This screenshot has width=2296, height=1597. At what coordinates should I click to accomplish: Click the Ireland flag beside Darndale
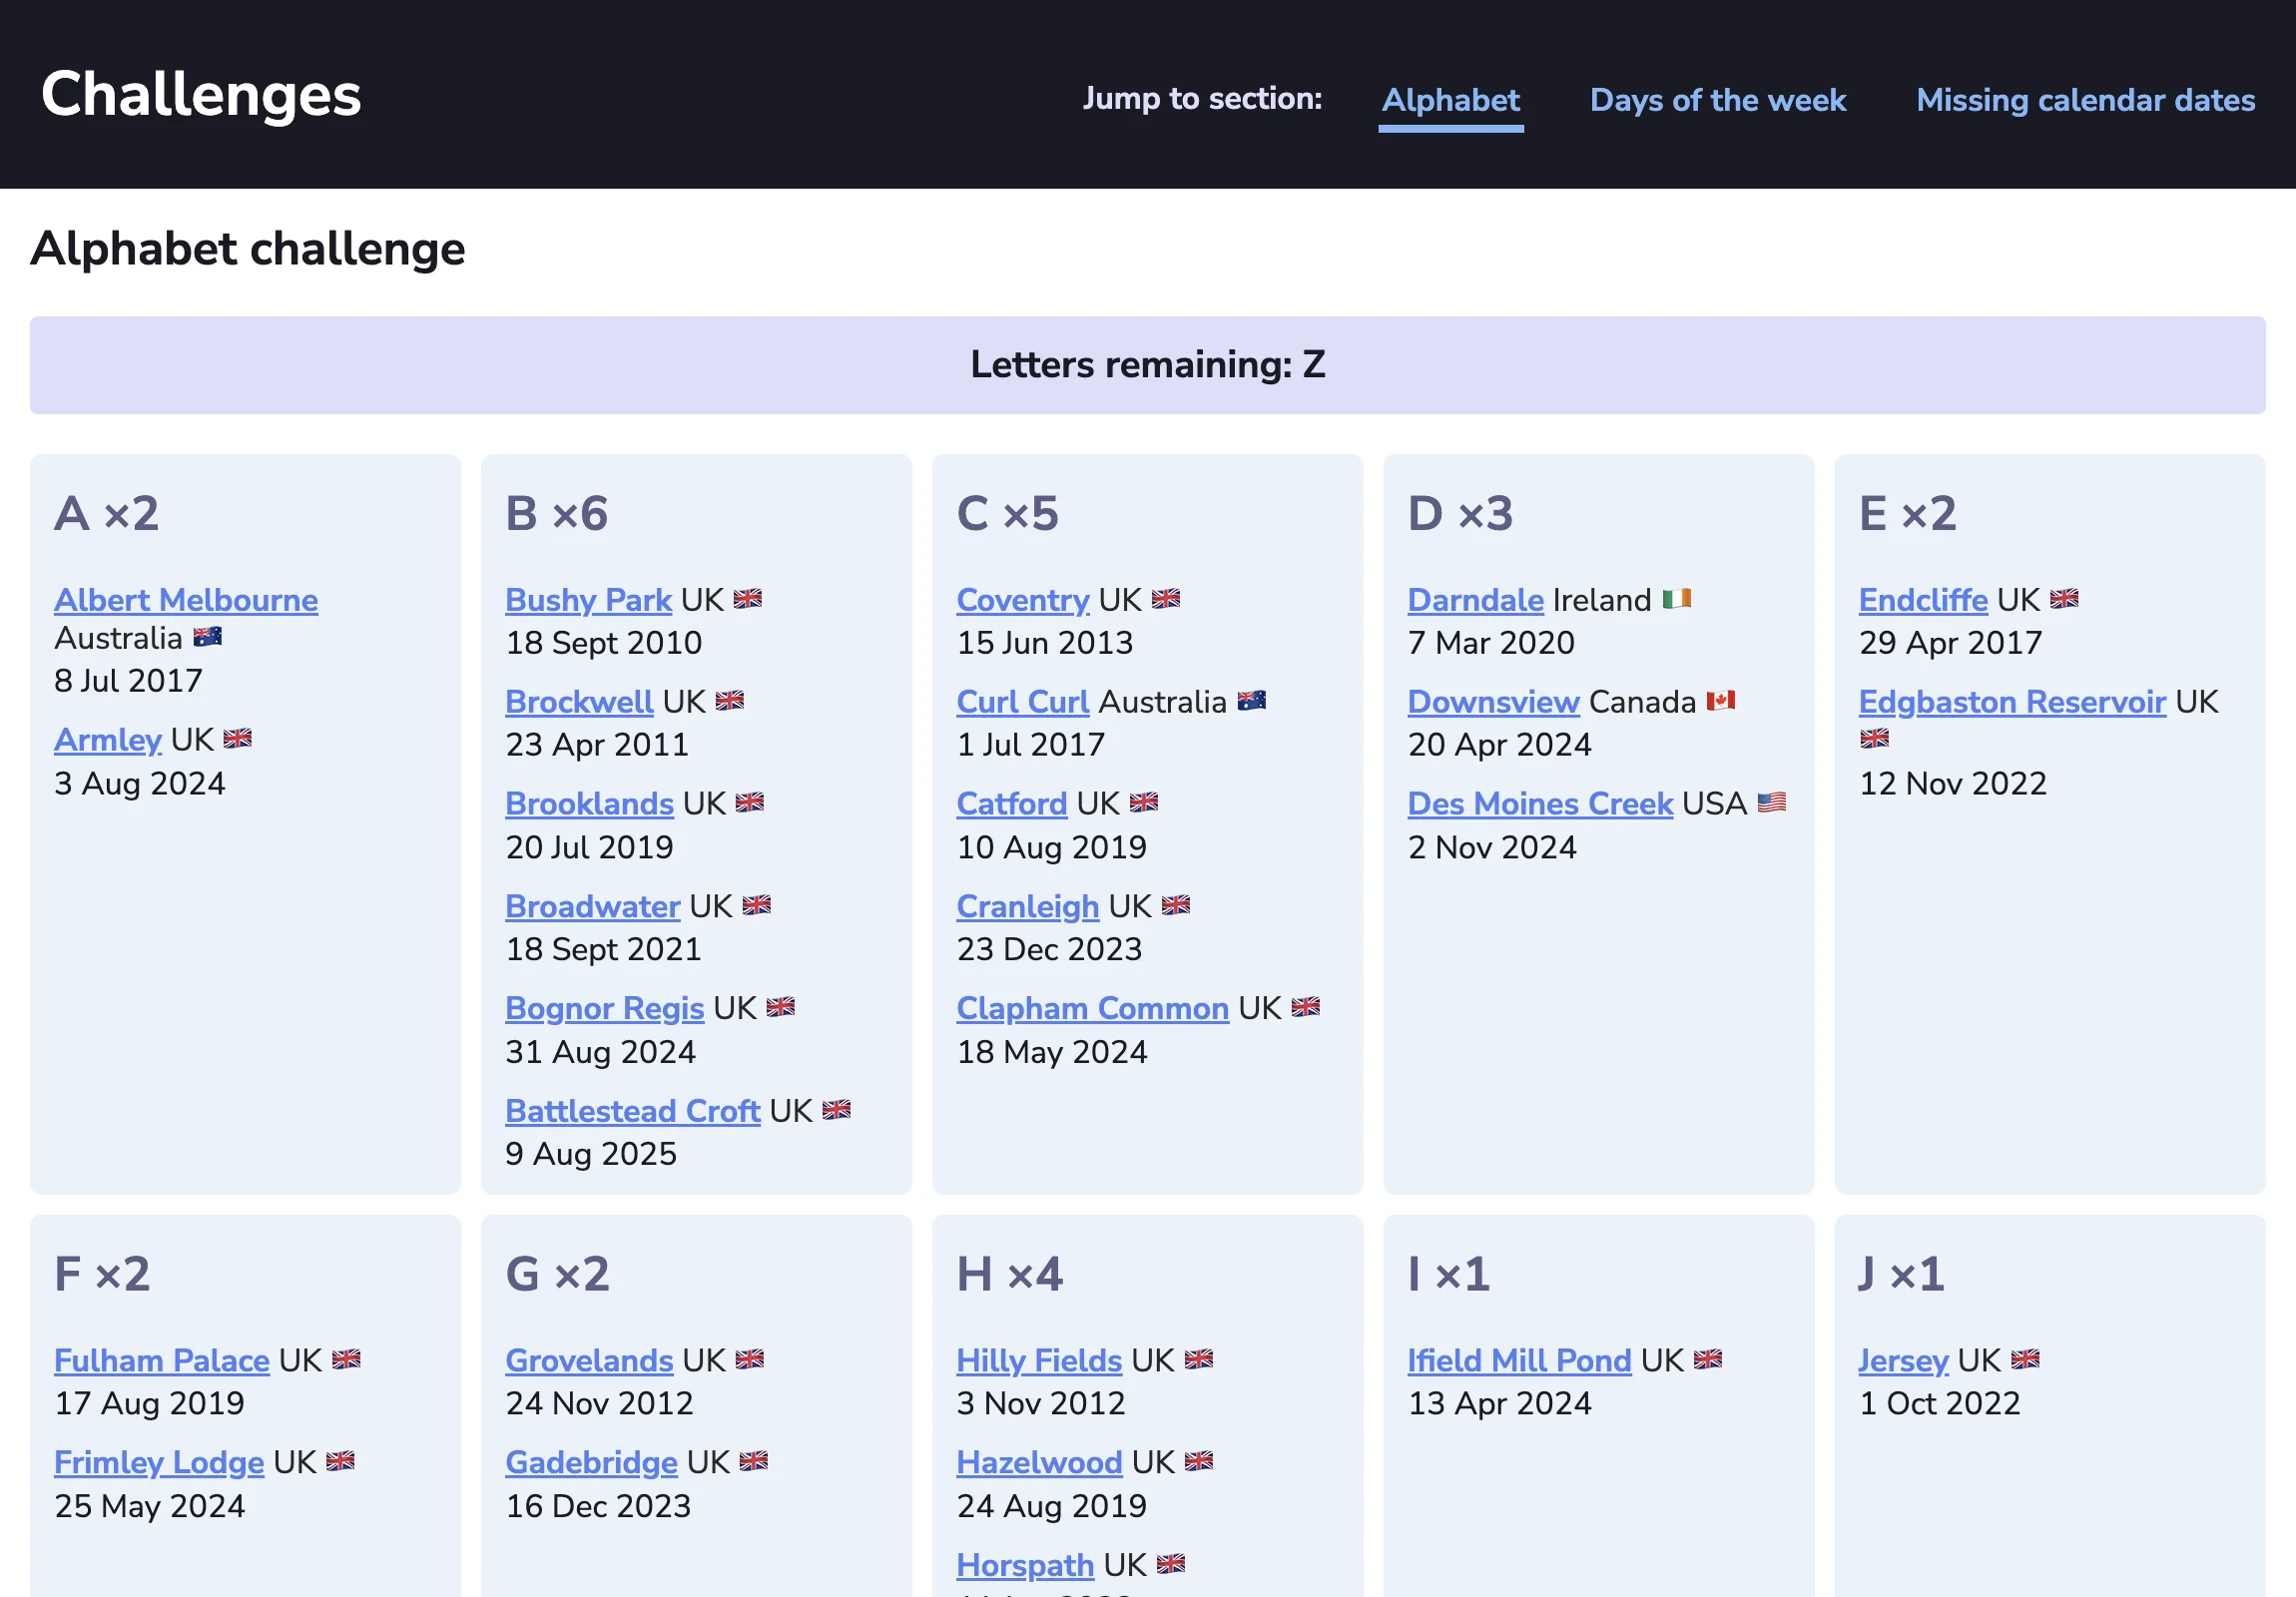point(1678,599)
